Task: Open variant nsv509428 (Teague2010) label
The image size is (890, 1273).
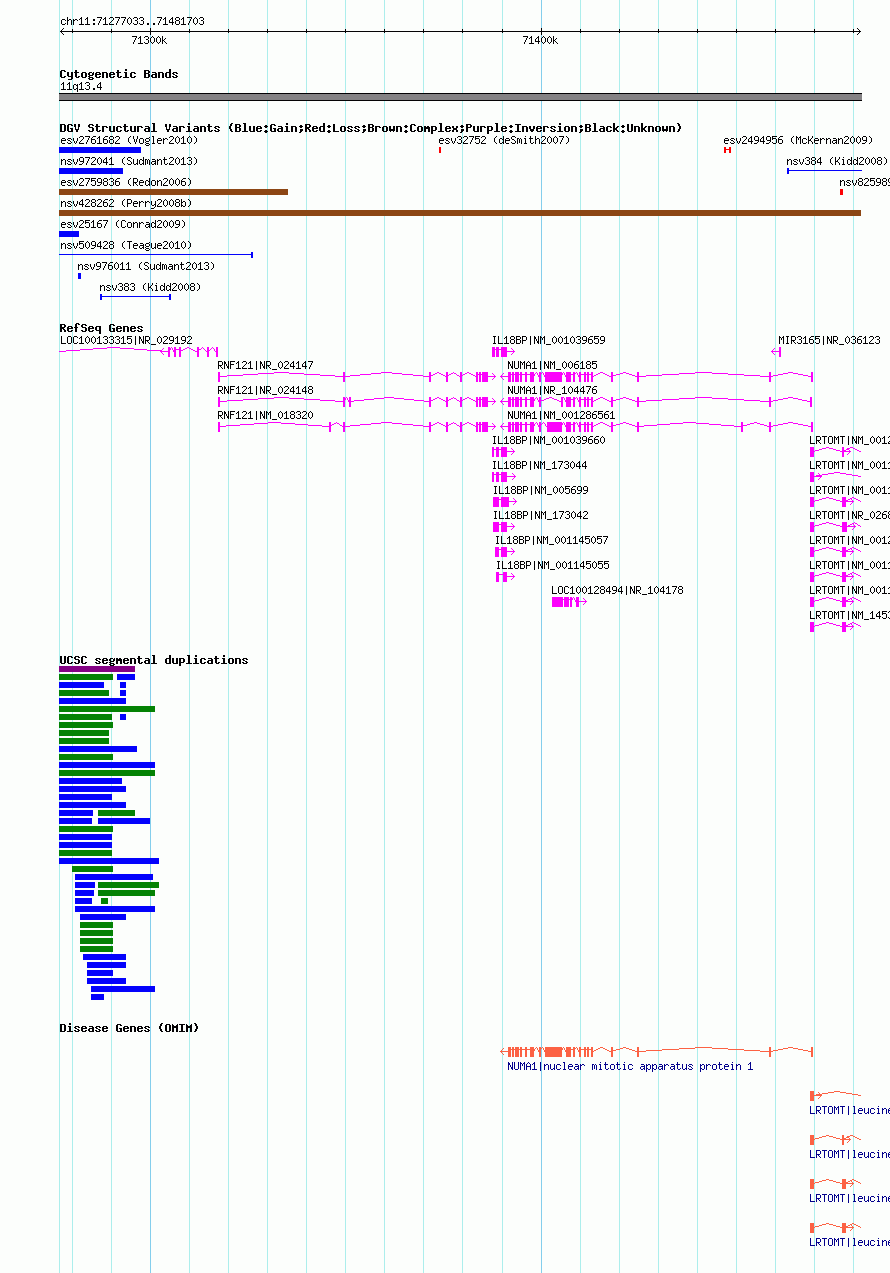Action: tap(126, 245)
